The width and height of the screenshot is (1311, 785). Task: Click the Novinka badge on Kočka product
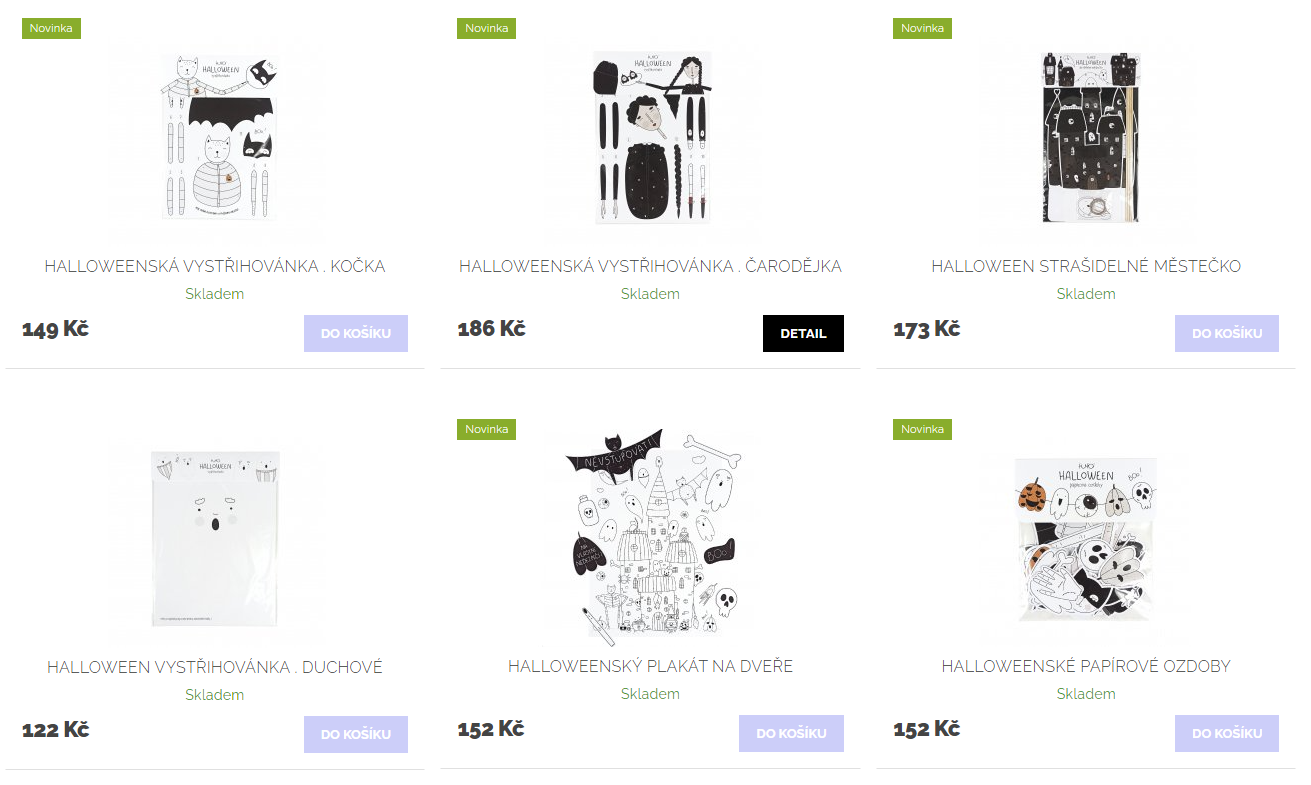click(x=51, y=28)
